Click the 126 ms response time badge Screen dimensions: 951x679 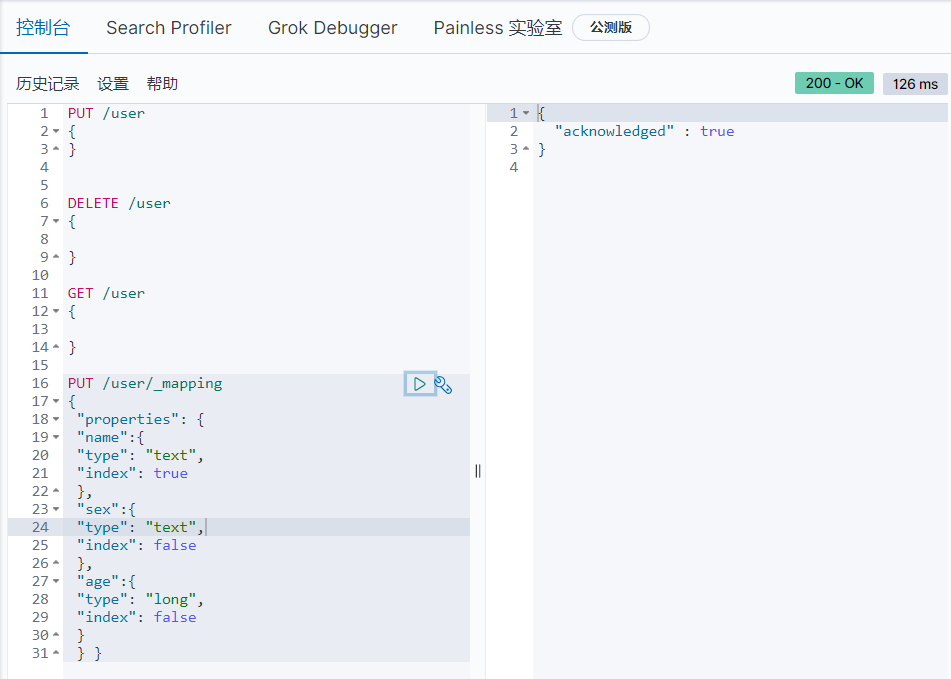tap(915, 83)
